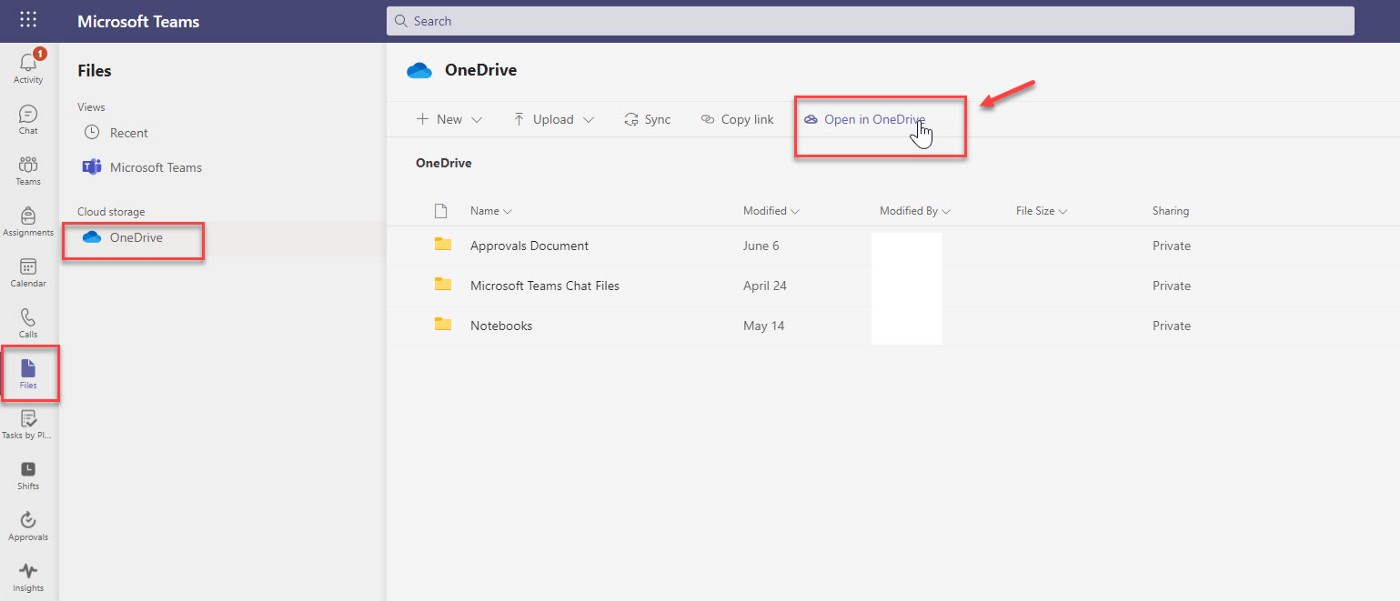
Task: Click the Approvals Document folder icon
Action: pyautogui.click(x=443, y=245)
